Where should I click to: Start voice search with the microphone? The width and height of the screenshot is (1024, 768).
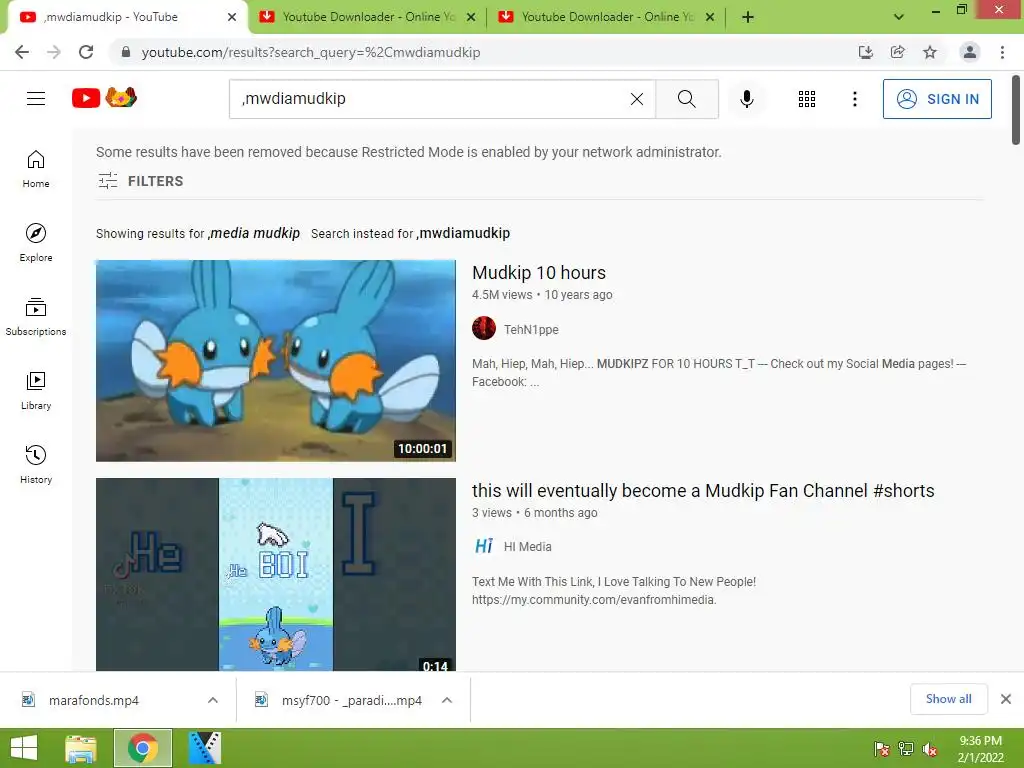point(746,99)
